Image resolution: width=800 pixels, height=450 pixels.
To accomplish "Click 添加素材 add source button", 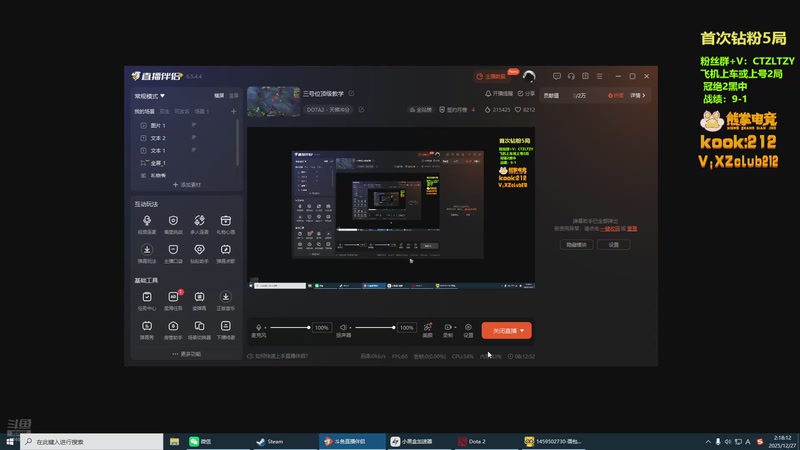I will (x=187, y=185).
